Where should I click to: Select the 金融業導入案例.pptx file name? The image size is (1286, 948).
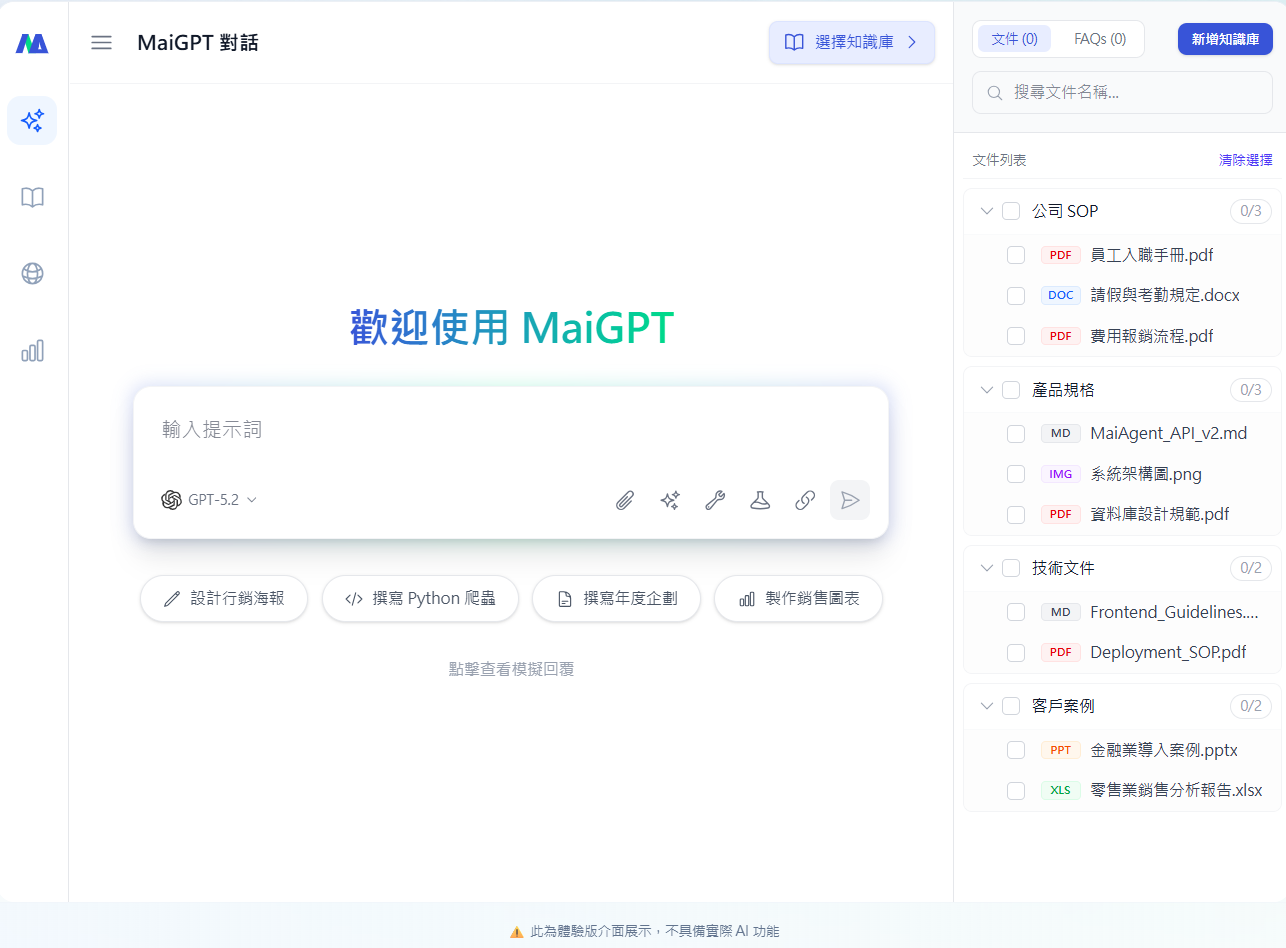point(1164,750)
